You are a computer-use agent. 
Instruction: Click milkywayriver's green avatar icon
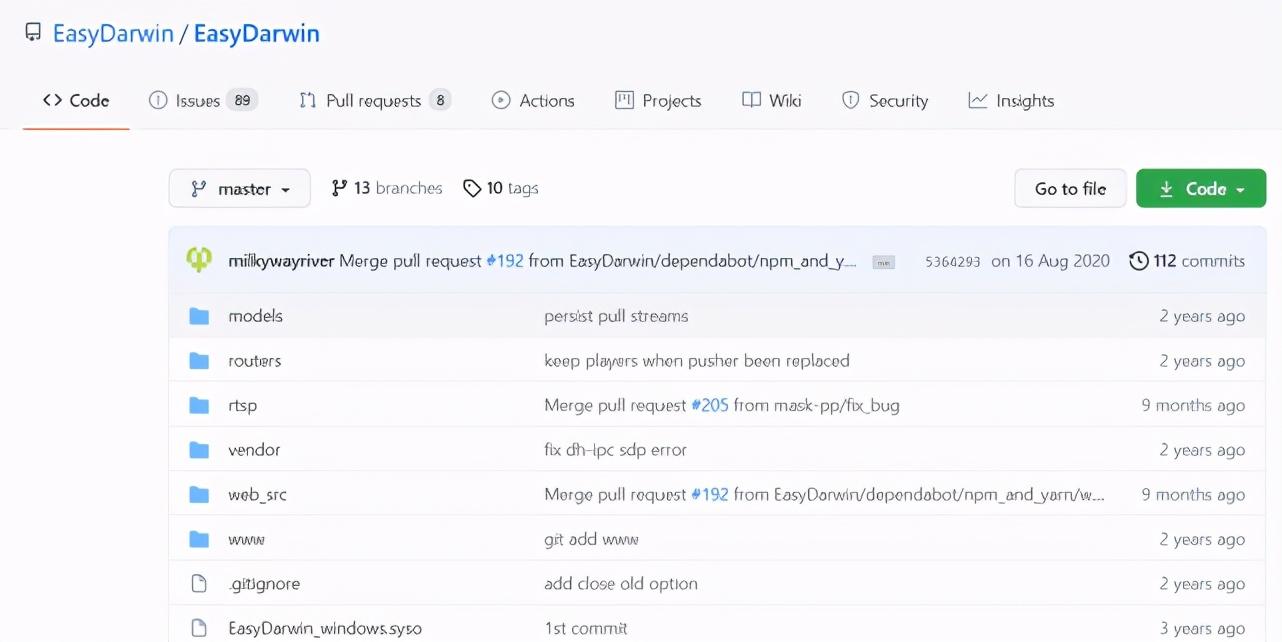click(x=199, y=260)
